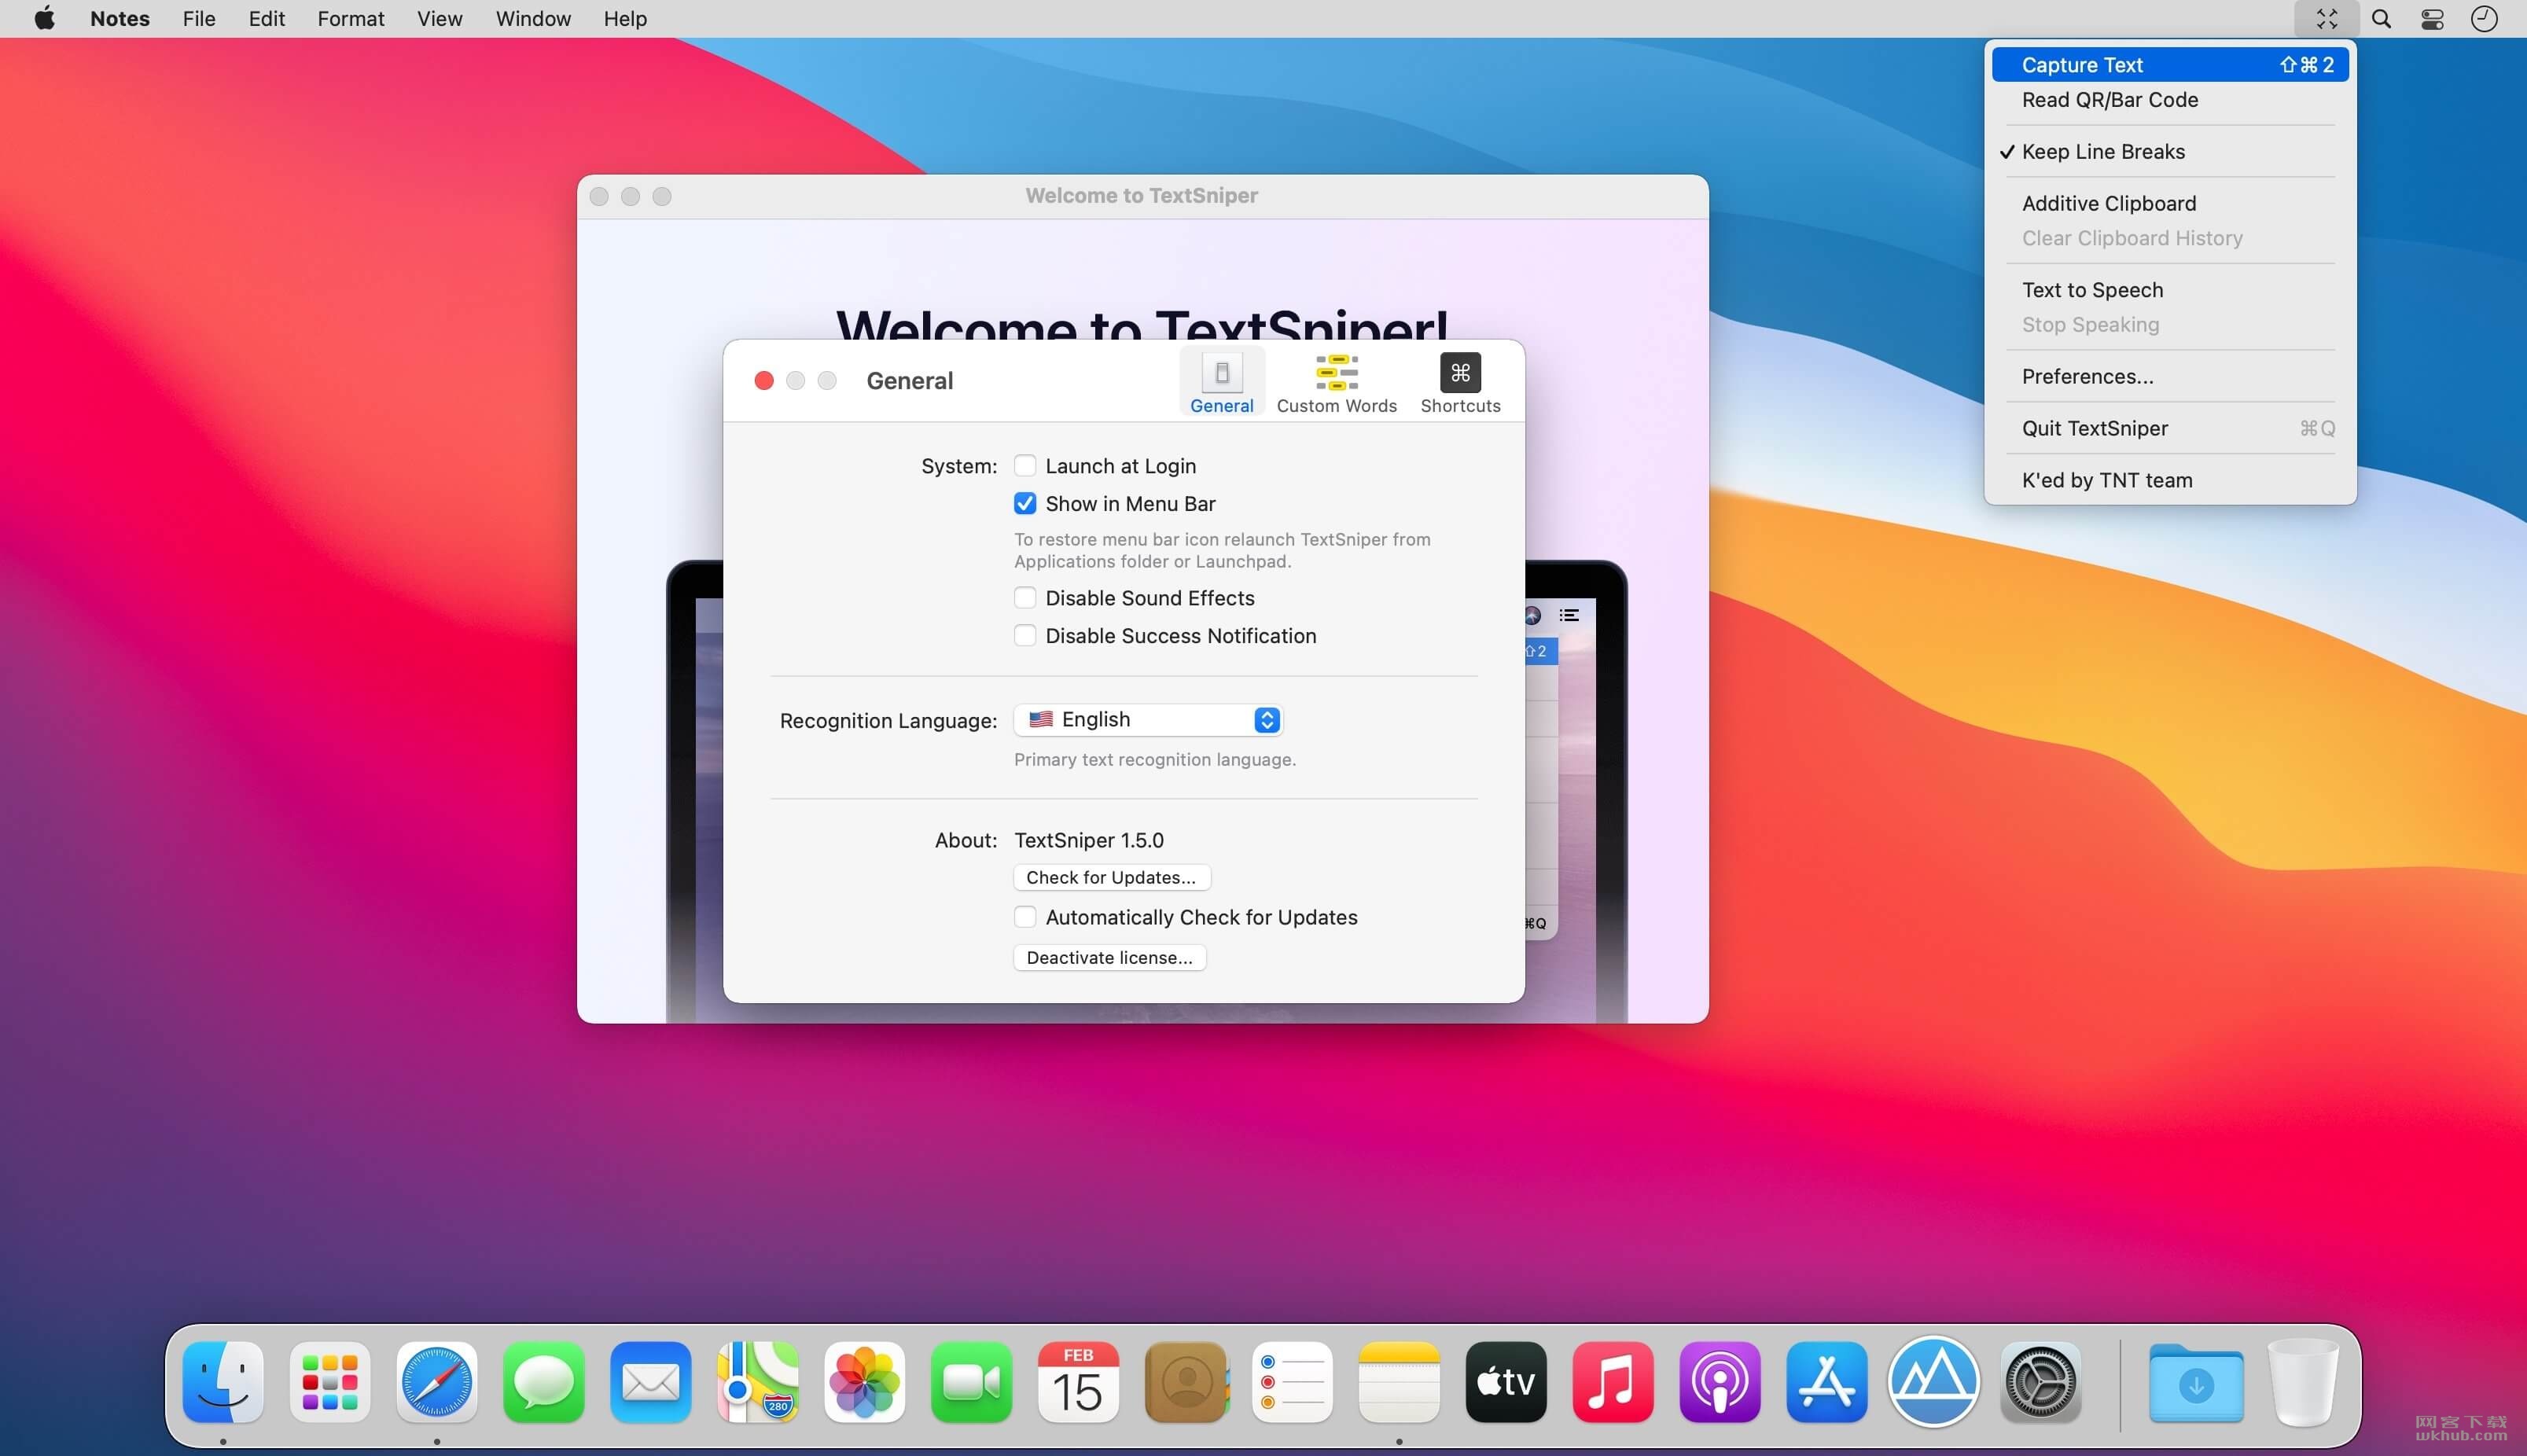The width and height of the screenshot is (2527, 1456).
Task: Toggle Keep Line Breaks in TextSniper menu
Action: [x=2170, y=152]
